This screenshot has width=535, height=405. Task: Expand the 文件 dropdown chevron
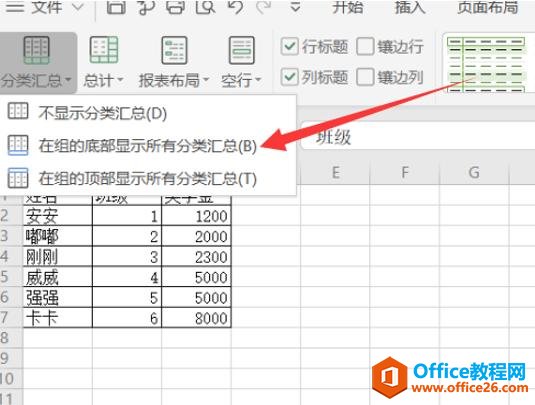[78, 6]
